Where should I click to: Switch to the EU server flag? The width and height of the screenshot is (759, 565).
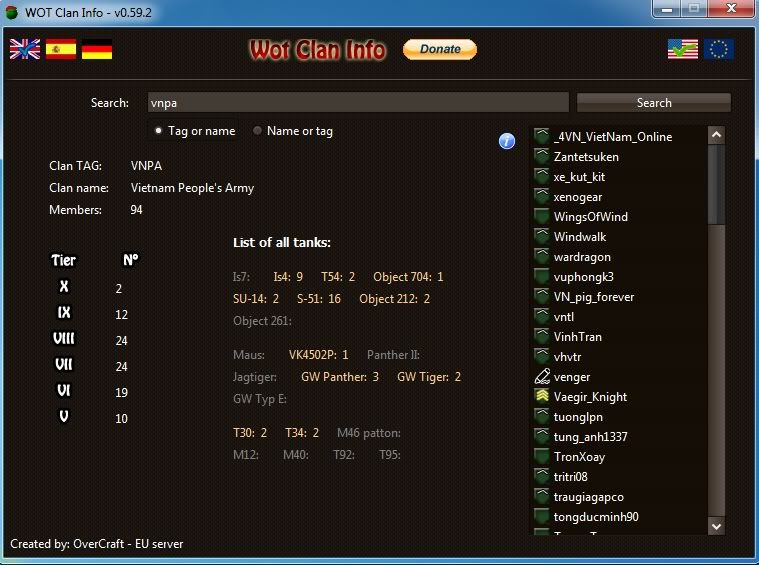[x=719, y=49]
